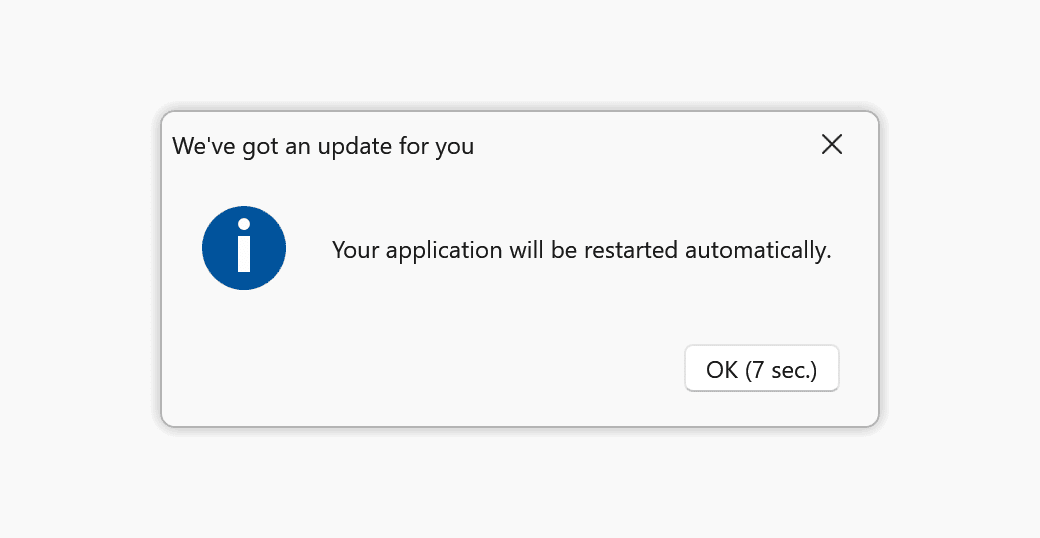The width and height of the screenshot is (1040, 538).
Task: Confirm the automatic restart with OK
Action: click(x=761, y=370)
